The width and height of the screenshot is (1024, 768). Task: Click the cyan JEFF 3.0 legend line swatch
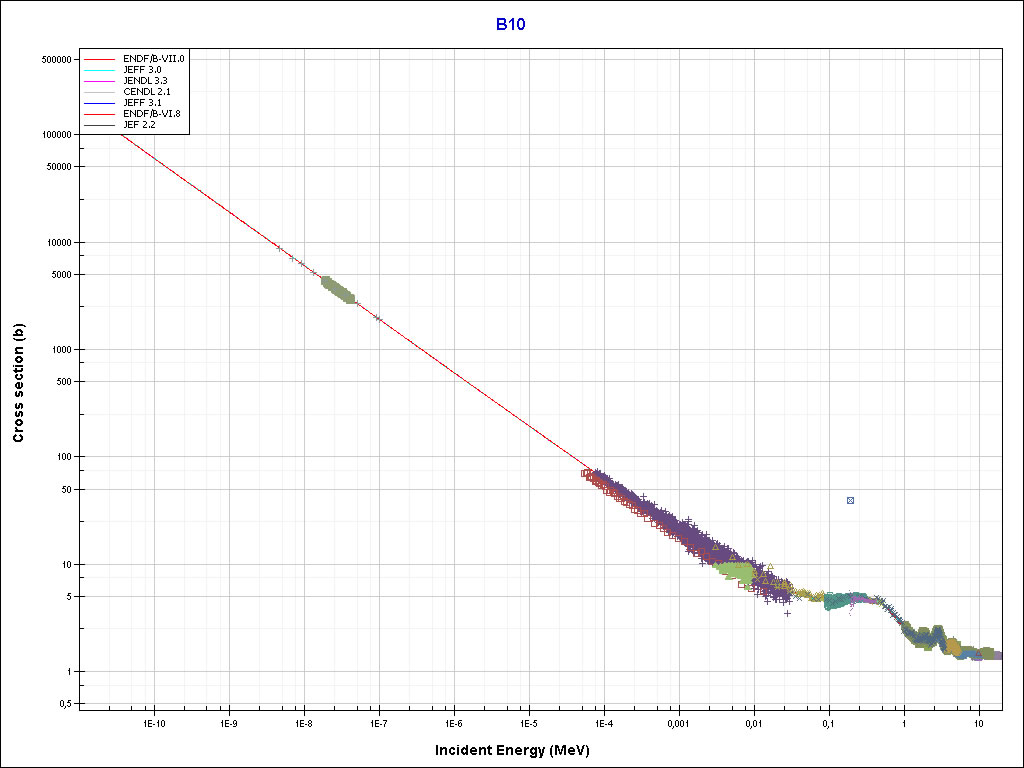click(x=106, y=71)
